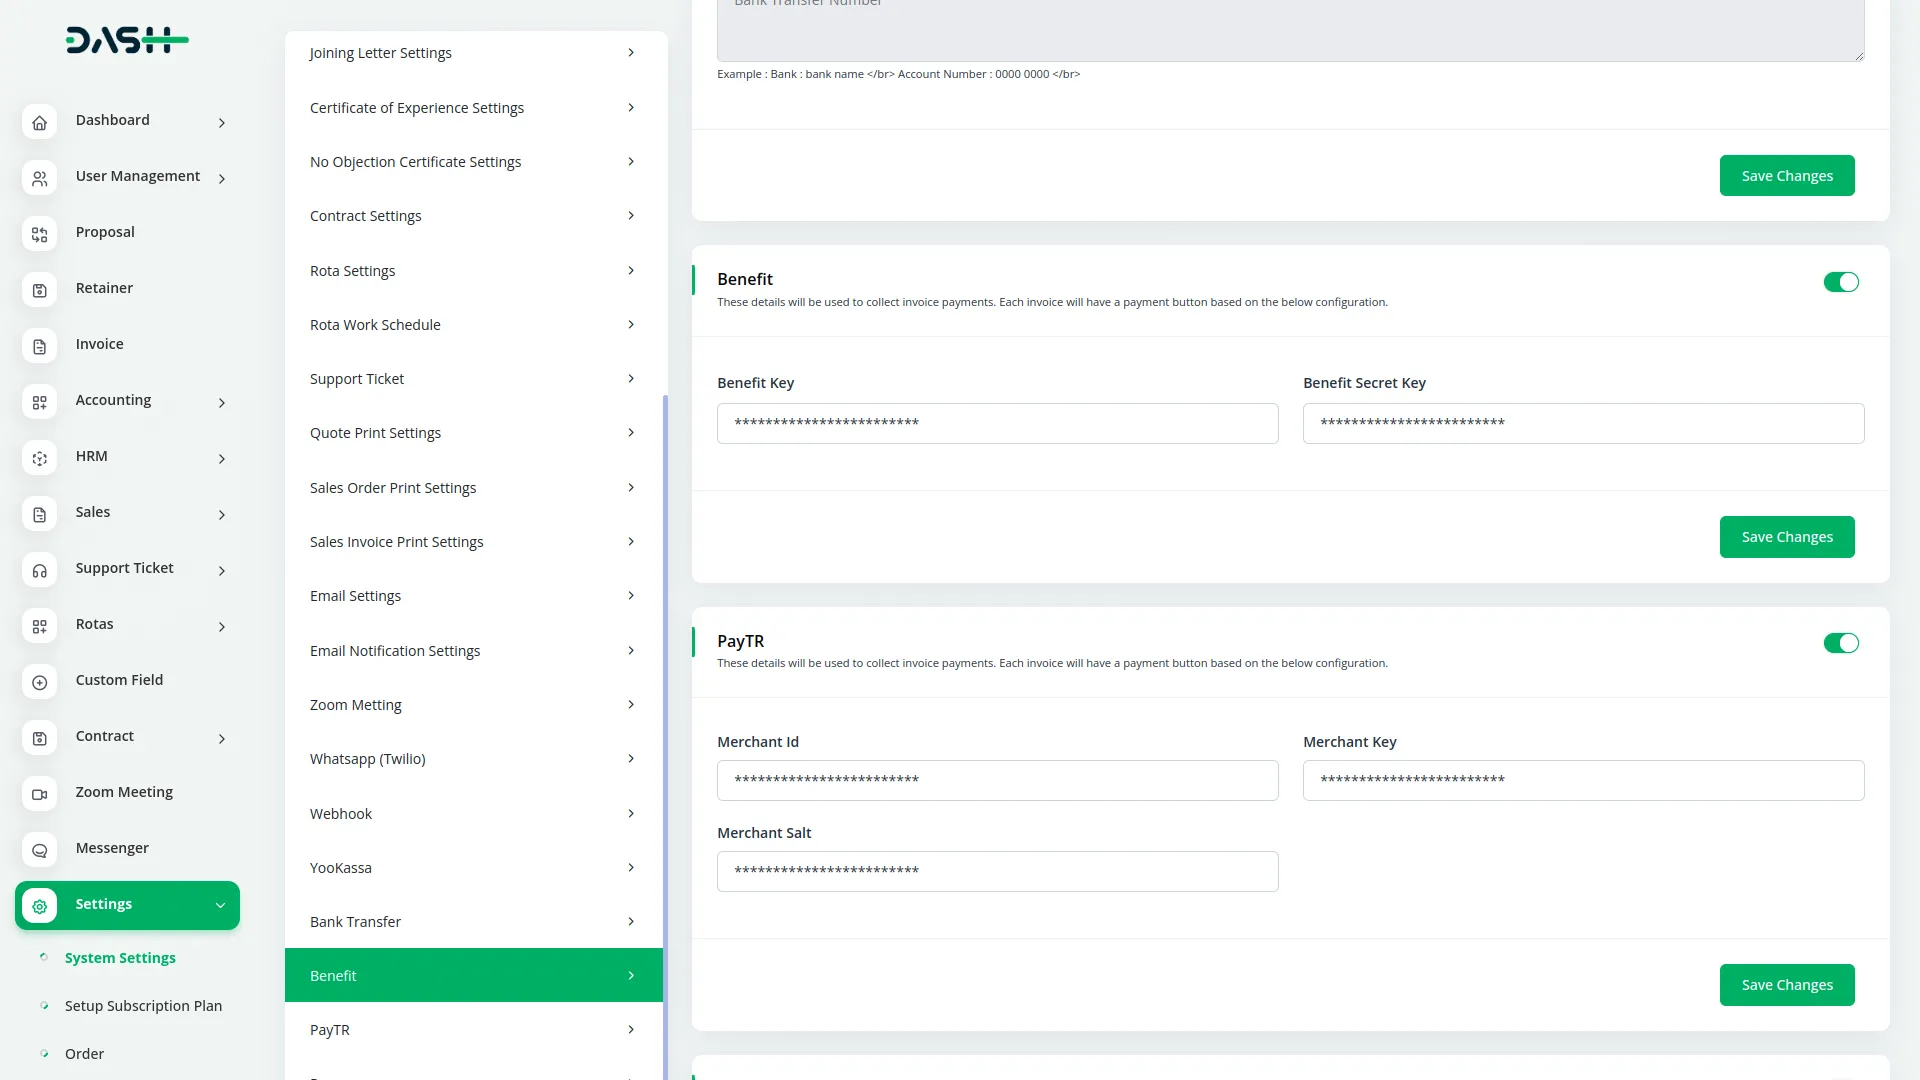1920x1080 pixels.
Task: Select Rota Work Schedule settings
Action: 473,324
